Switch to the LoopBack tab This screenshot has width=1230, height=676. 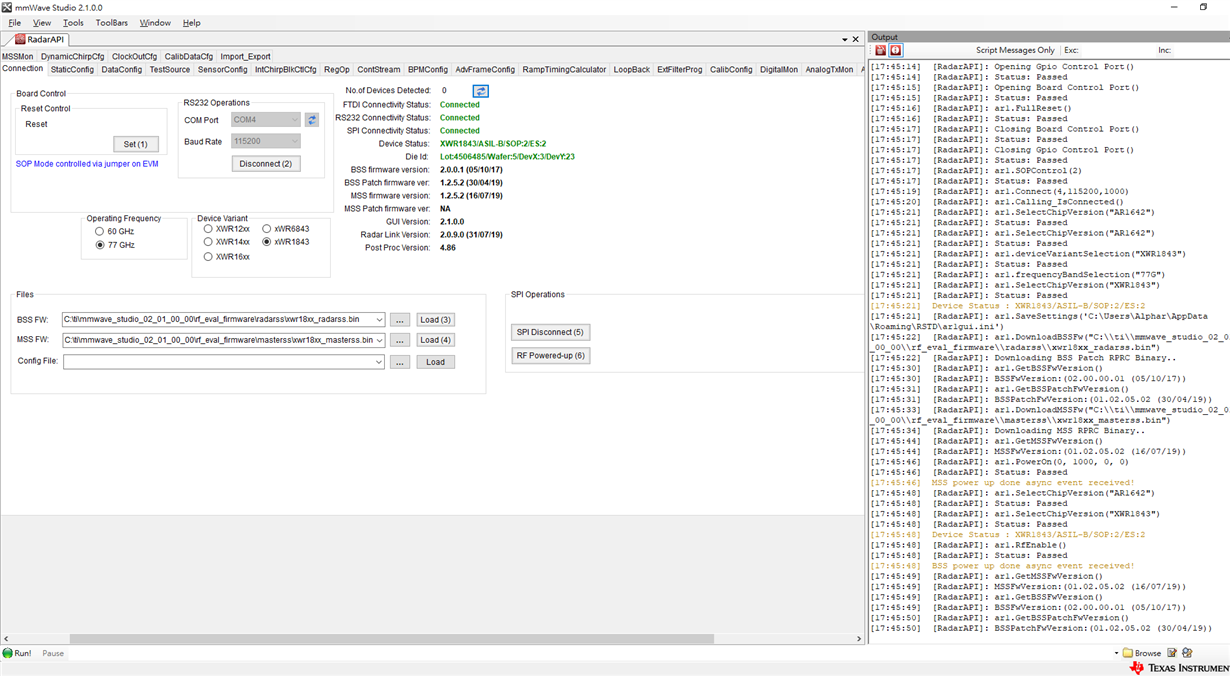[631, 70]
